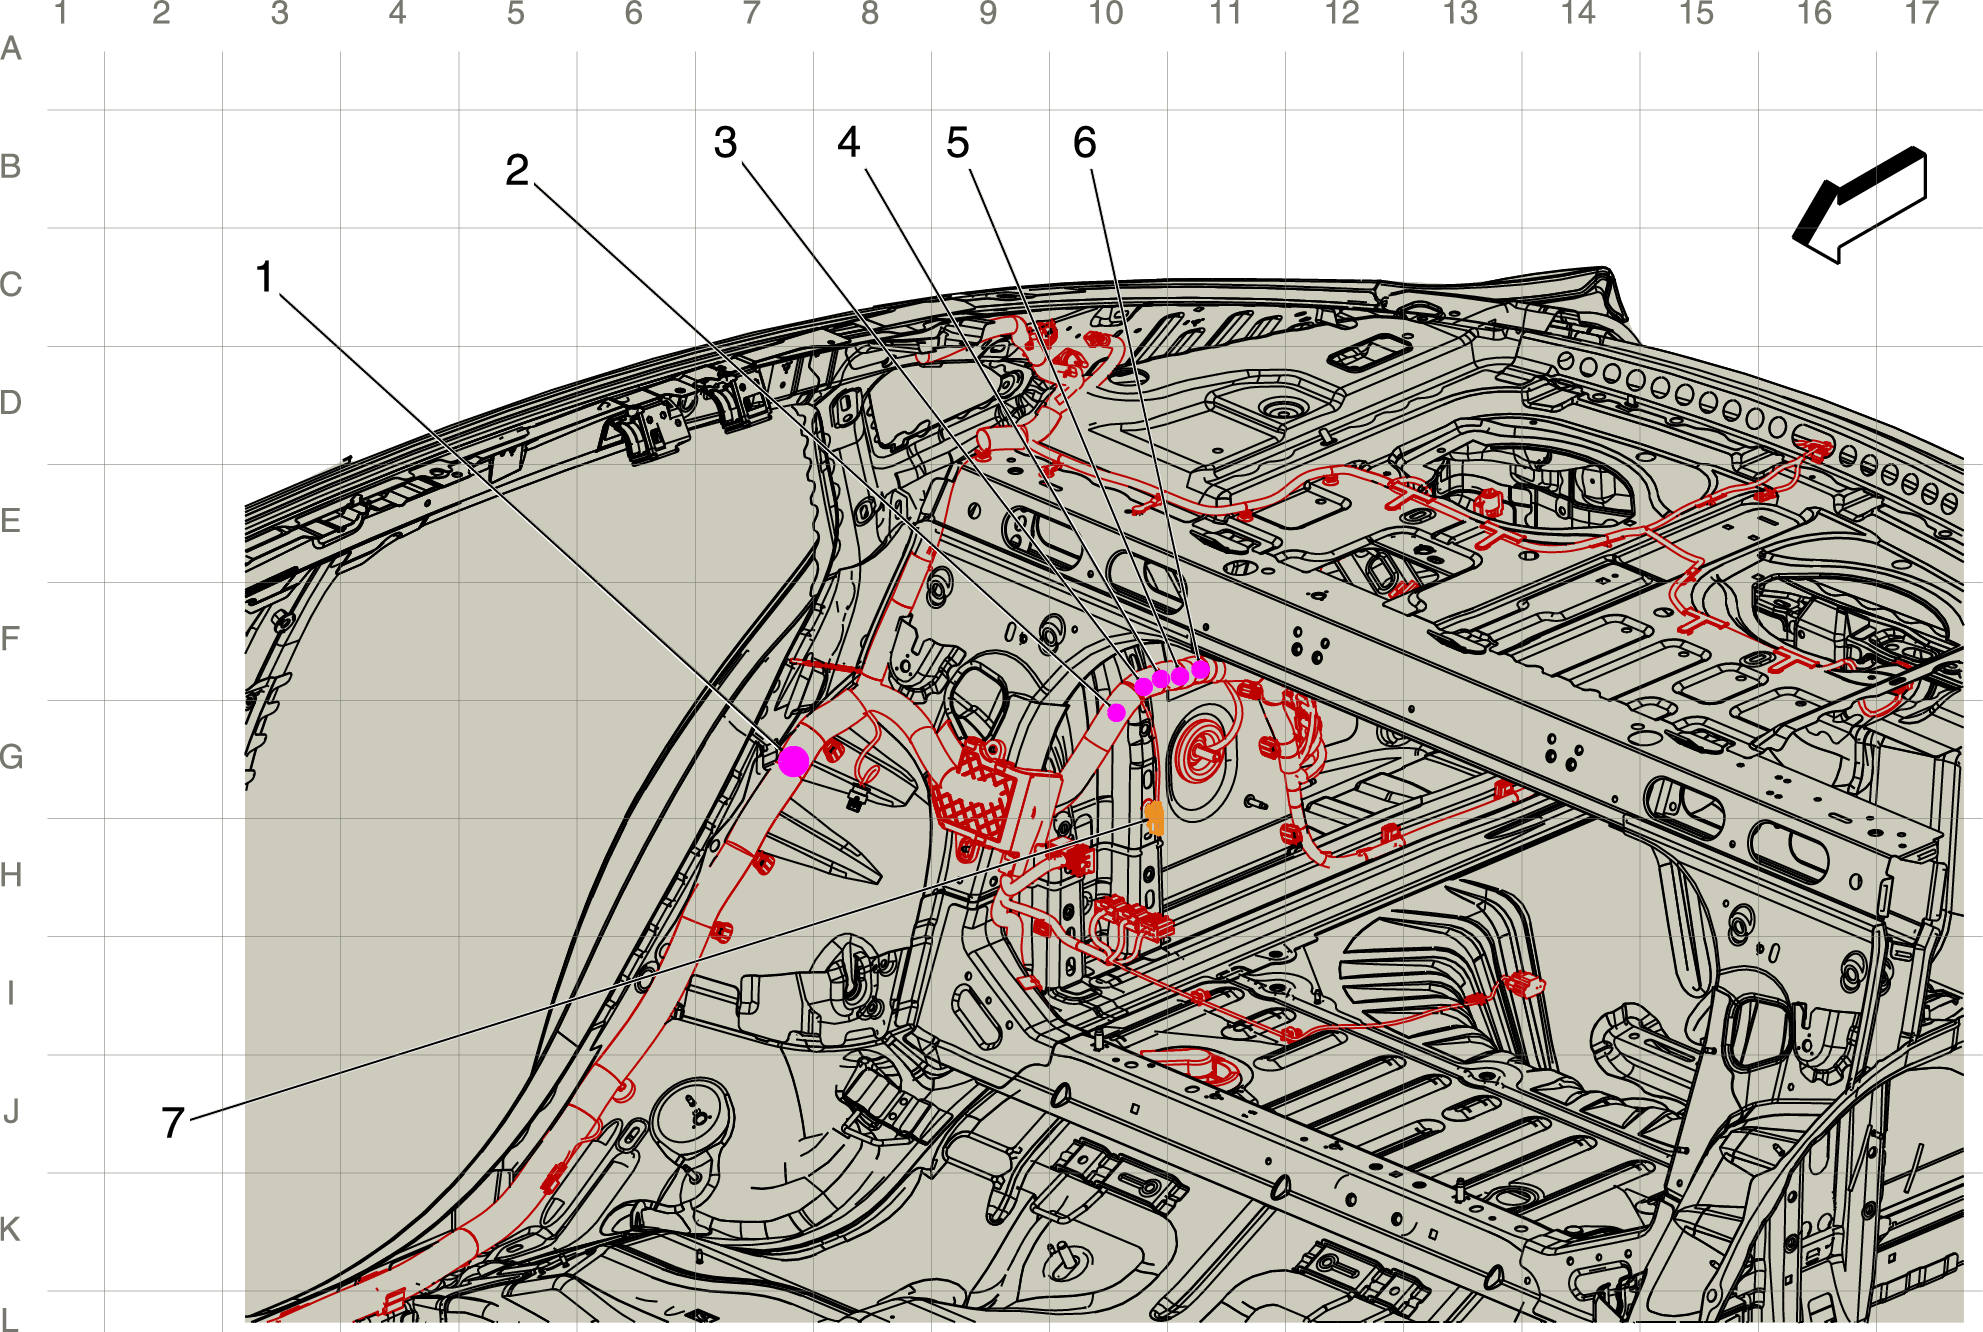Click the black direction arrow
1983x1332 pixels.
1862,205
